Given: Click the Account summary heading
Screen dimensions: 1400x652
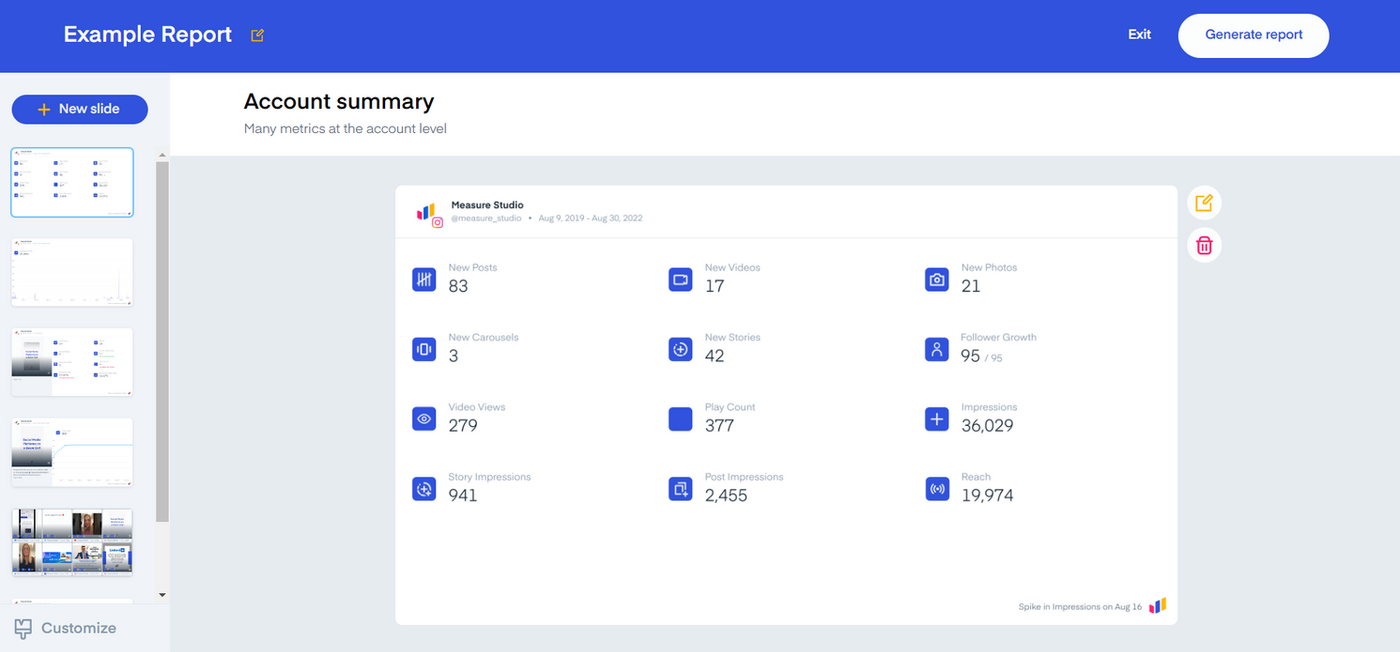Looking at the screenshot, I should [339, 101].
